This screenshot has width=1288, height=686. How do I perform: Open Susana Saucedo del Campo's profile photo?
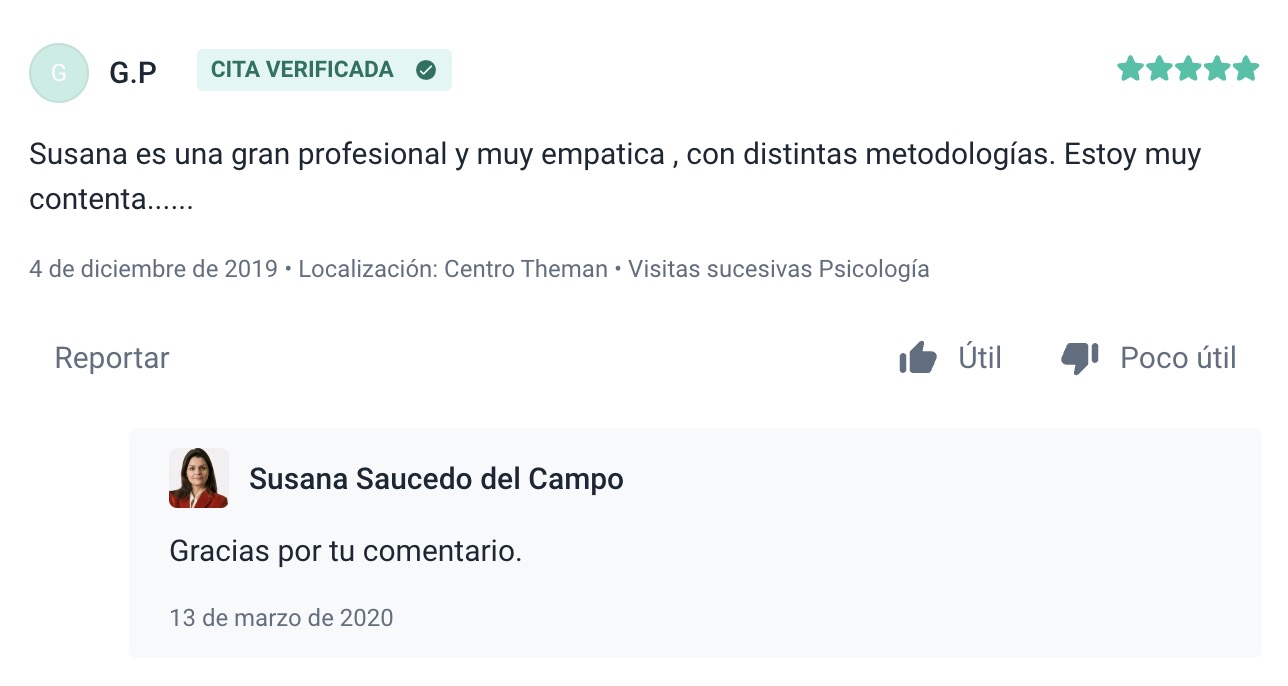tap(199, 478)
